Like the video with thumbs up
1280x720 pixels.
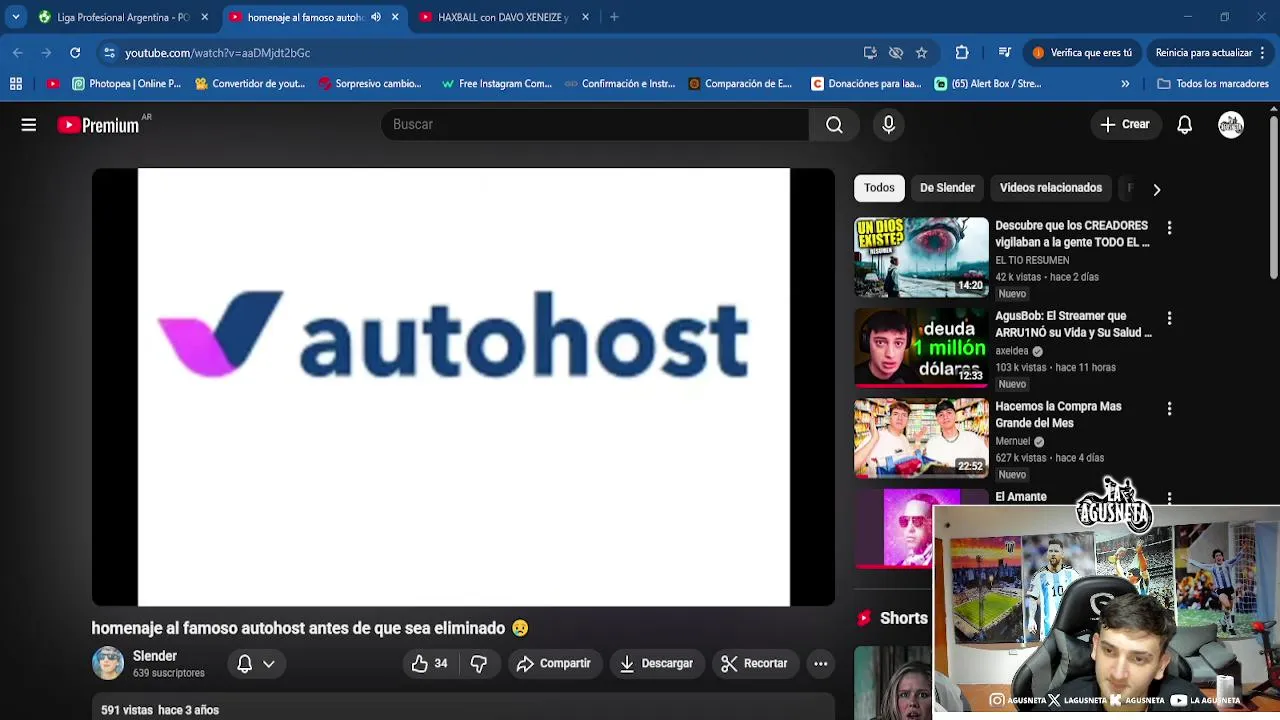pos(430,664)
